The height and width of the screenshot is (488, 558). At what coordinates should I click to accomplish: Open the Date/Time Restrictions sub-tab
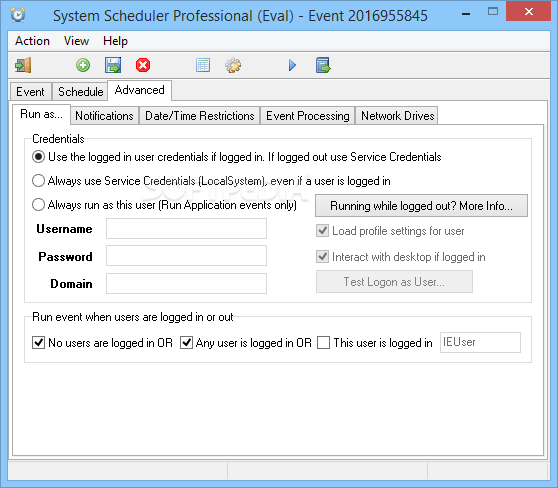[x=200, y=116]
